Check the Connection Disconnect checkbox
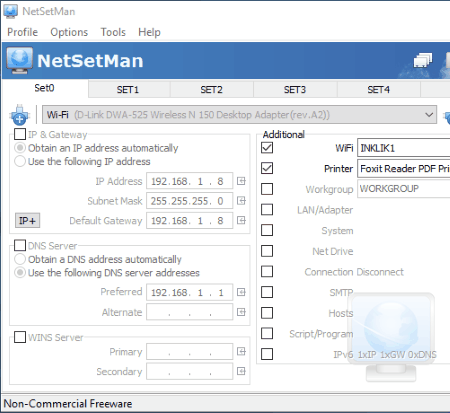The image size is (450, 413). (267, 271)
